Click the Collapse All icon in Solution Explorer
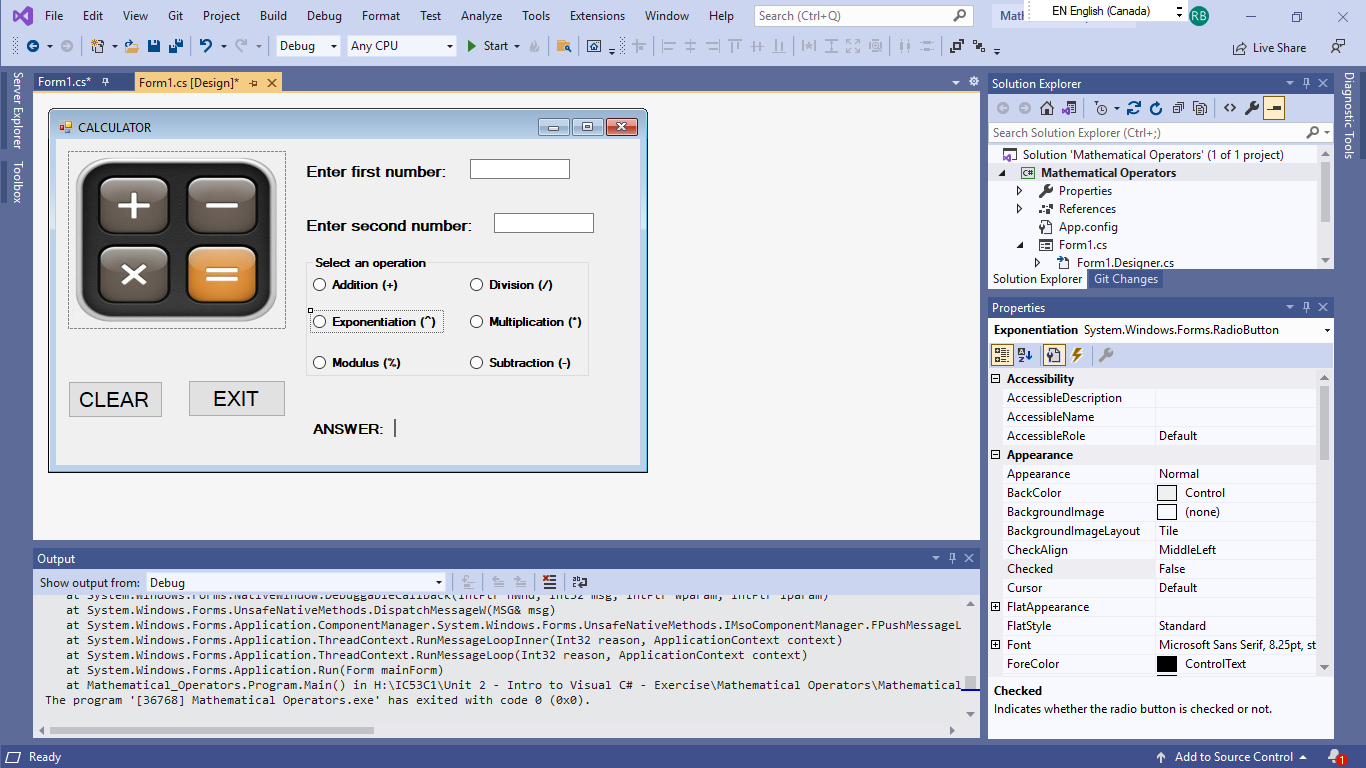Image resolution: width=1366 pixels, height=768 pixels. click(x=1178, y=108)
